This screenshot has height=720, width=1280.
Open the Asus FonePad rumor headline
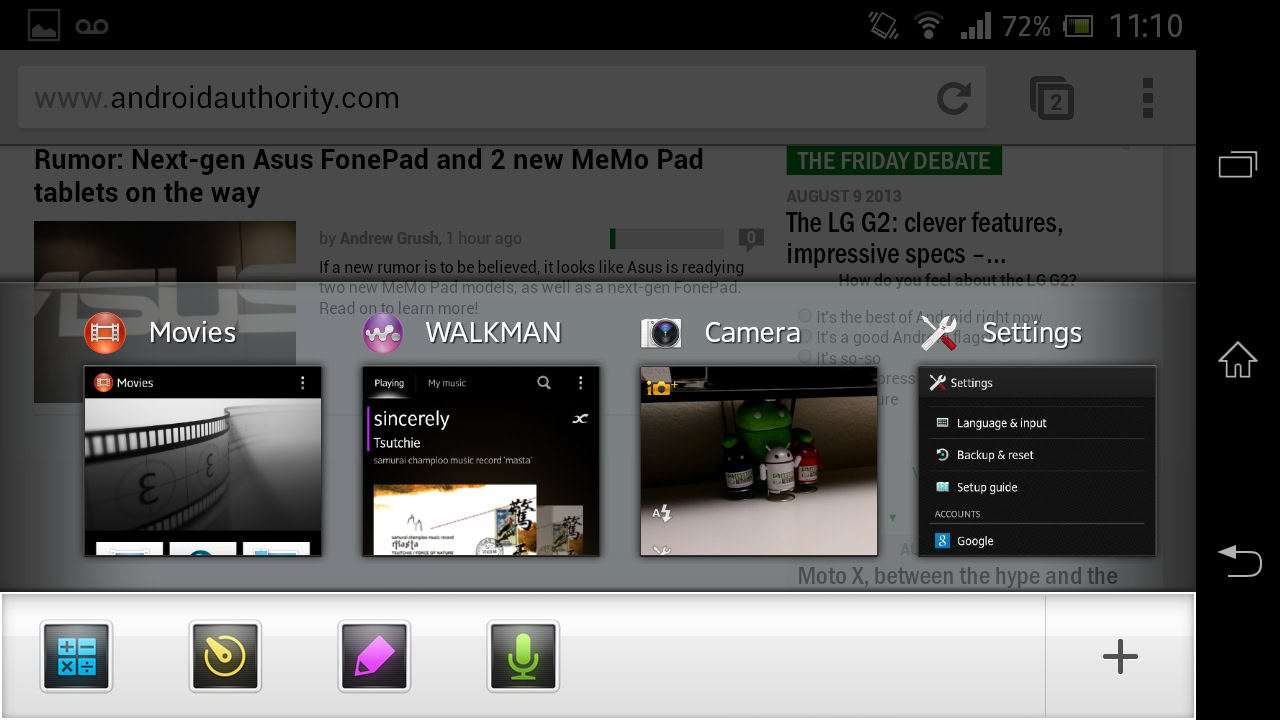click(369, 176)
